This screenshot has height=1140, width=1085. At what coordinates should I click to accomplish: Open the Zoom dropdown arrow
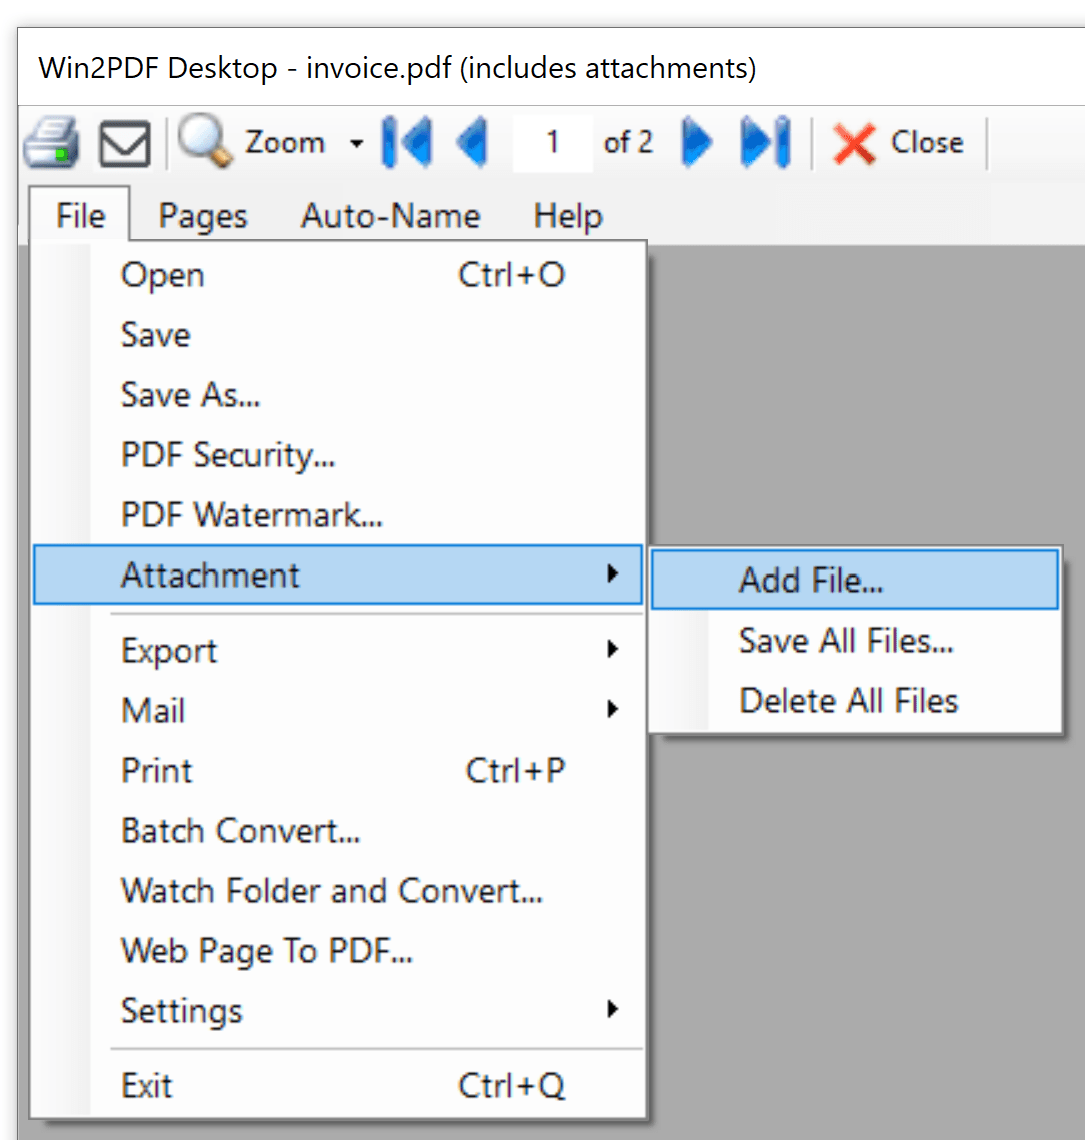tap(356, 144)
